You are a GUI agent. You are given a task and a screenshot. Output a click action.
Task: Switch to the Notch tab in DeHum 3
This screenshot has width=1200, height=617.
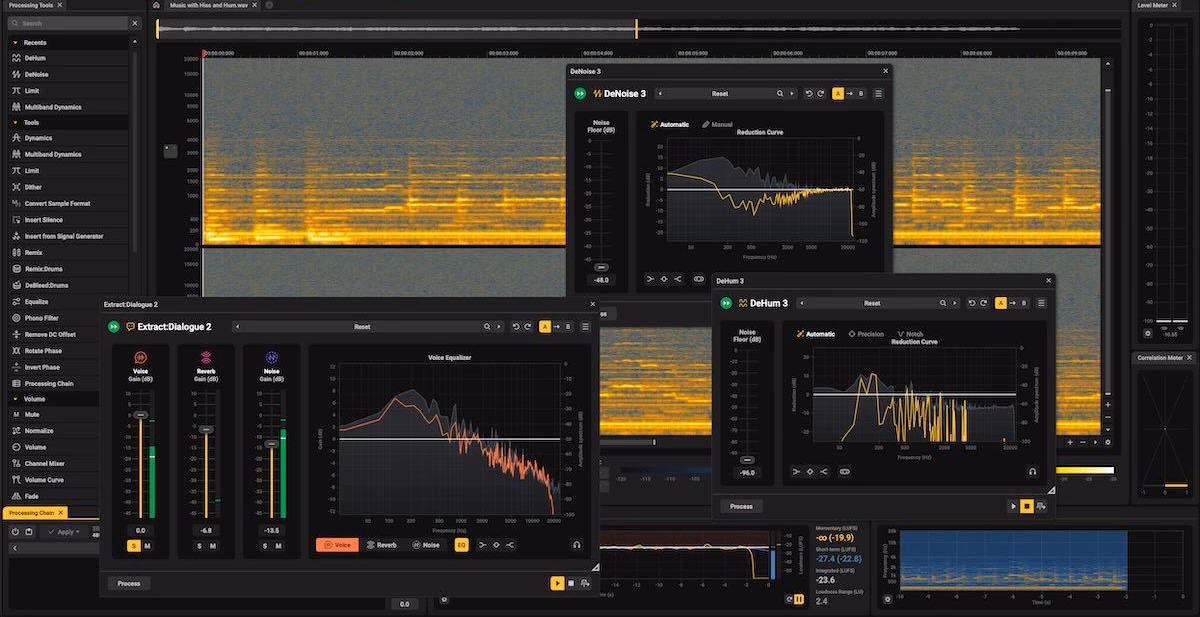(x=910, y=334)
